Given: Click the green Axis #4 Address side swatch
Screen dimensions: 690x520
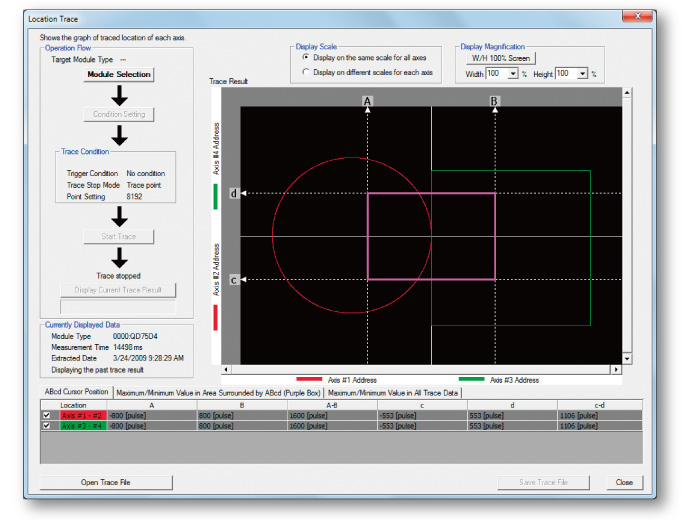Looking at the screenshot, I should [216, 197].
